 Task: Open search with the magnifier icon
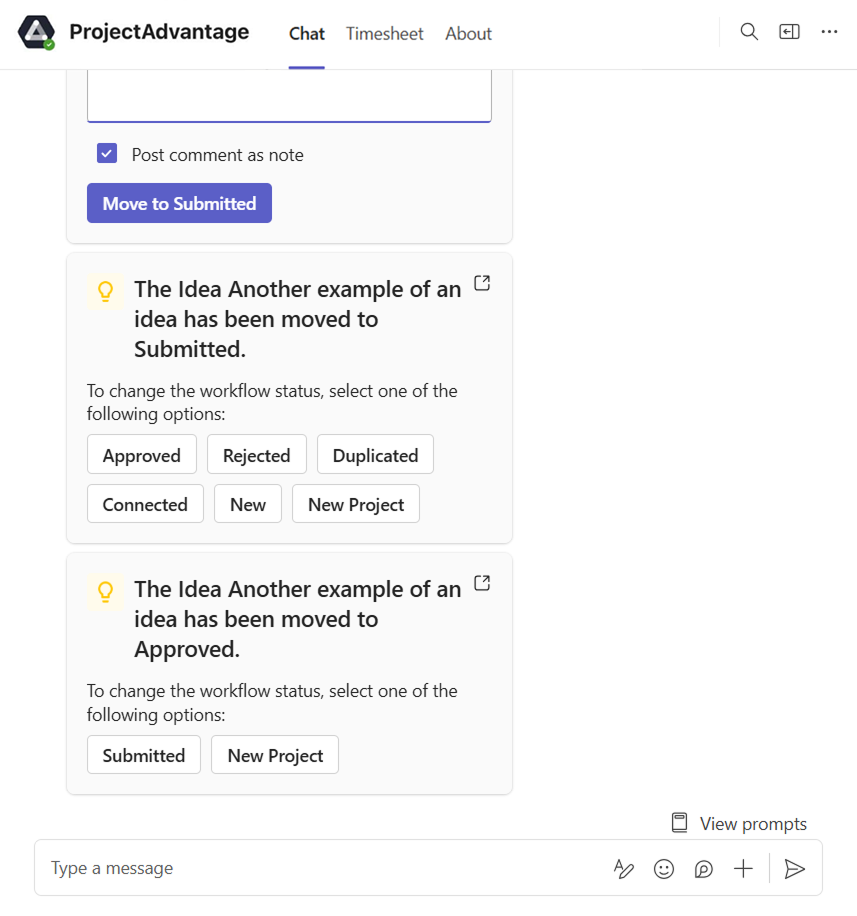(x=749, y=32)
